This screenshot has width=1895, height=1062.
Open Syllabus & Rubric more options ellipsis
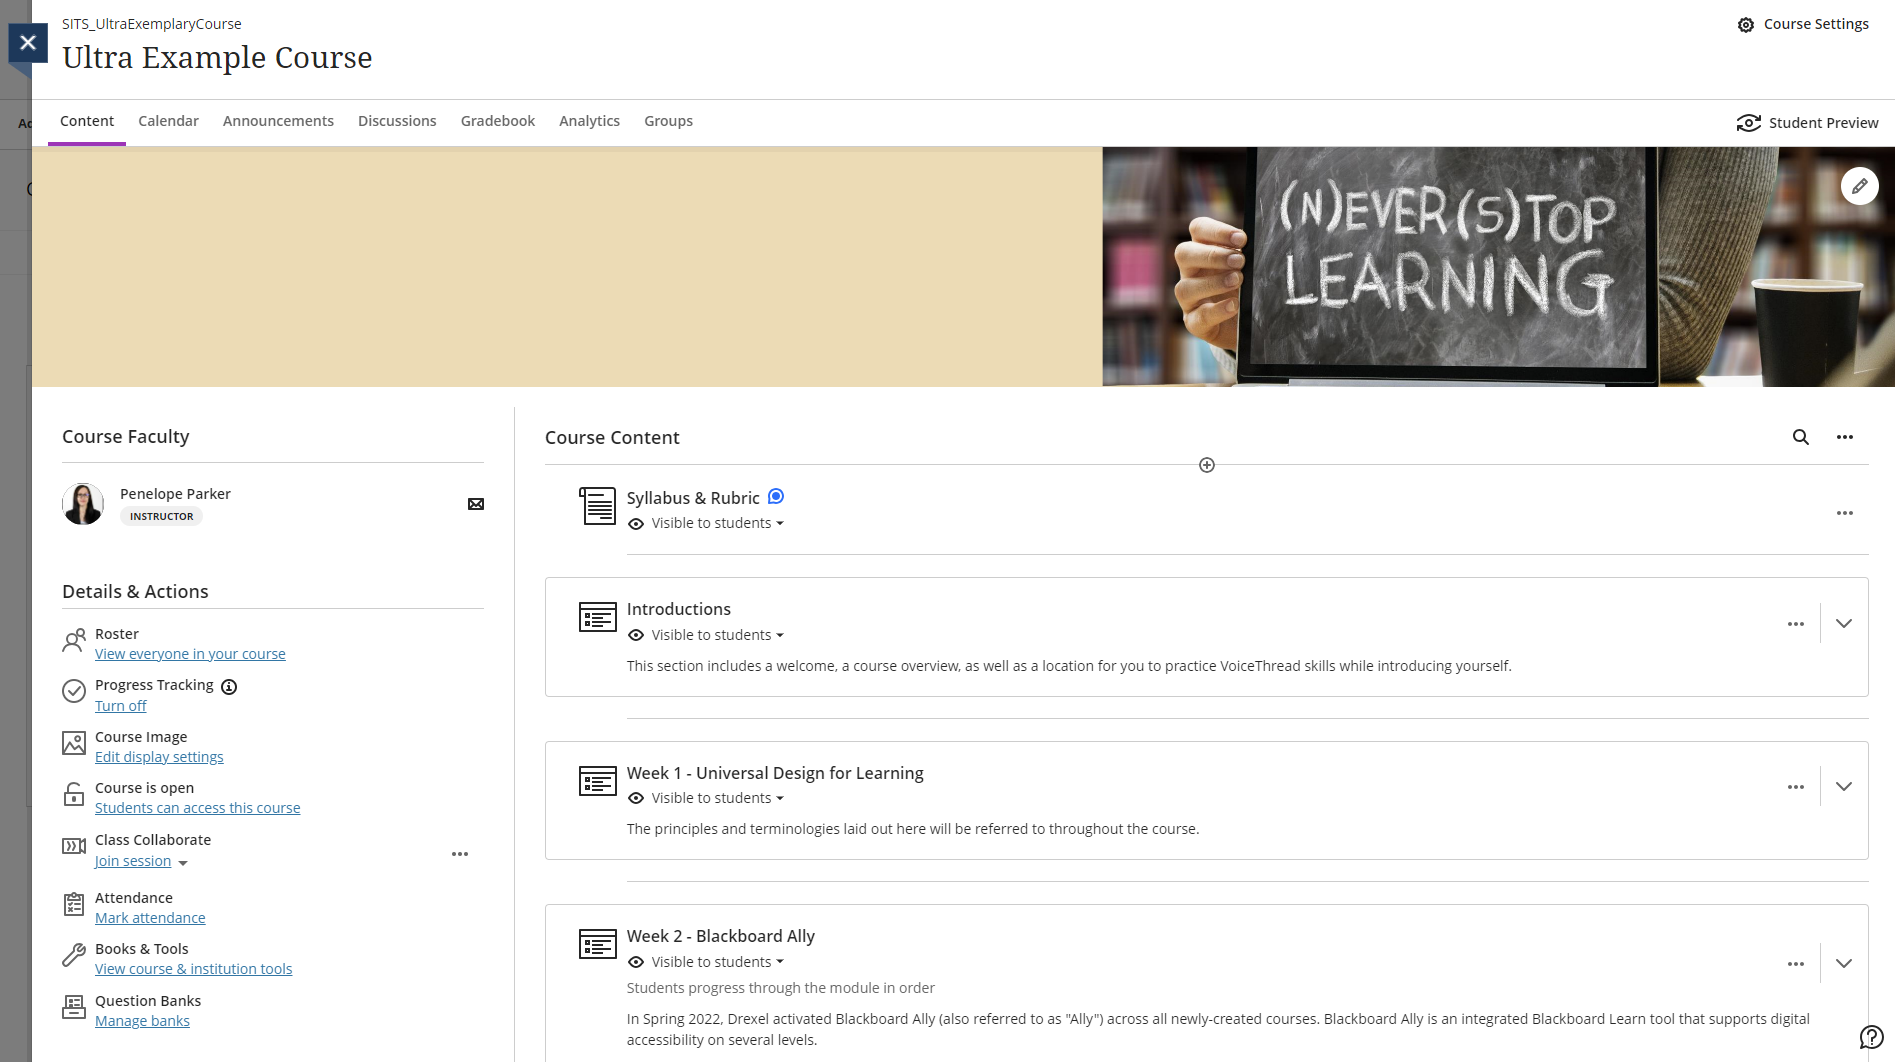point(1844,513)
